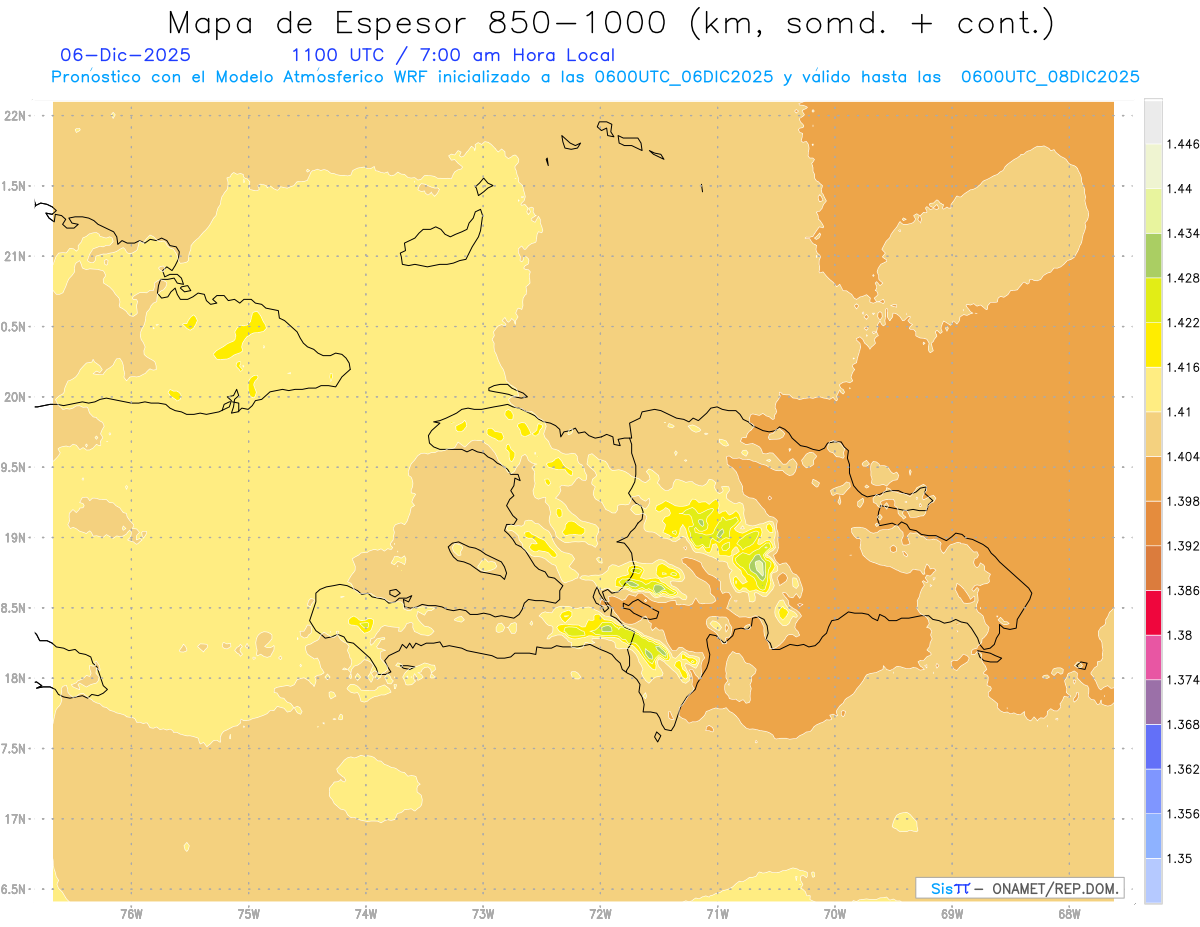Select the green colorbar segment between 1.428 and 1.434
This screenshot has width=1200, height=927.
click(1153, 255)
